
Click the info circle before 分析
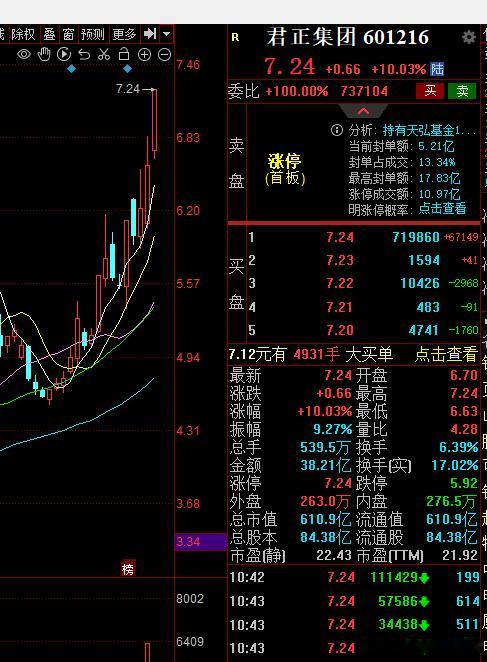(x=337, y=130)
